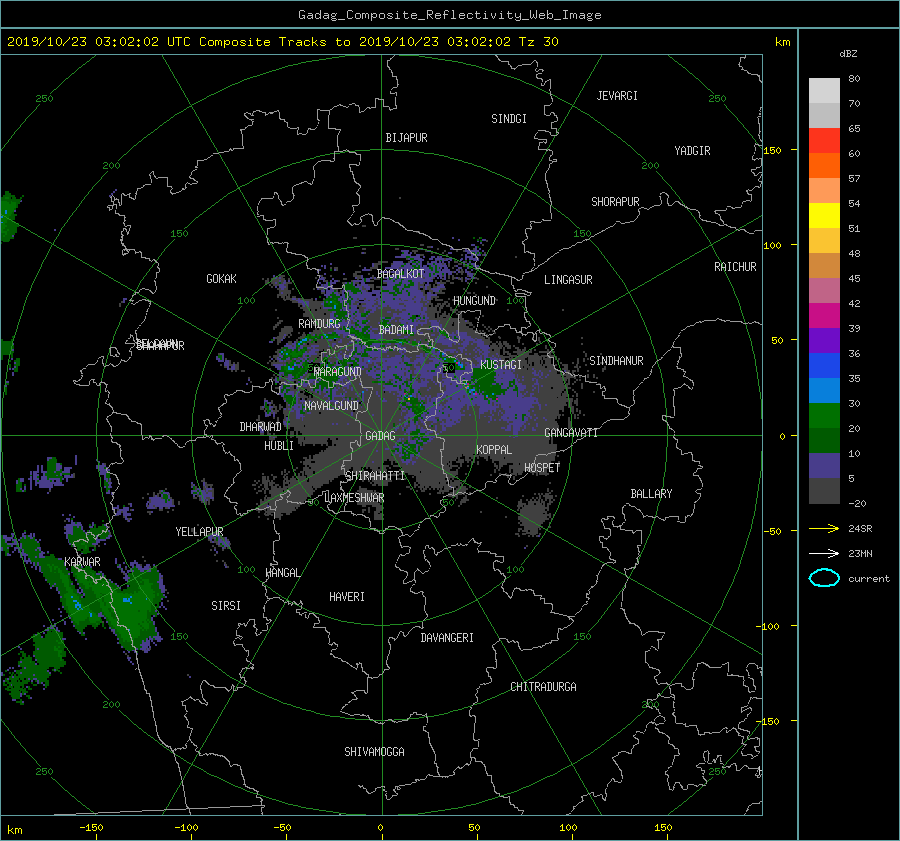The image size is (900, 841).
Task: Click the LAXMESHWAR city label
Action: point(354,498)
